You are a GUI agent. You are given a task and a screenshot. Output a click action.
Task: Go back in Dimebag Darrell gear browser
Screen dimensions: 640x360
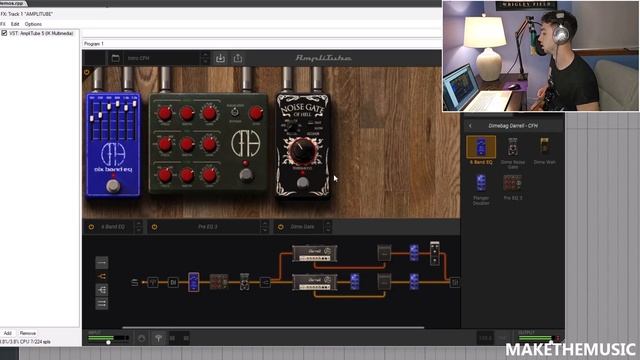(x=470, y=126)
